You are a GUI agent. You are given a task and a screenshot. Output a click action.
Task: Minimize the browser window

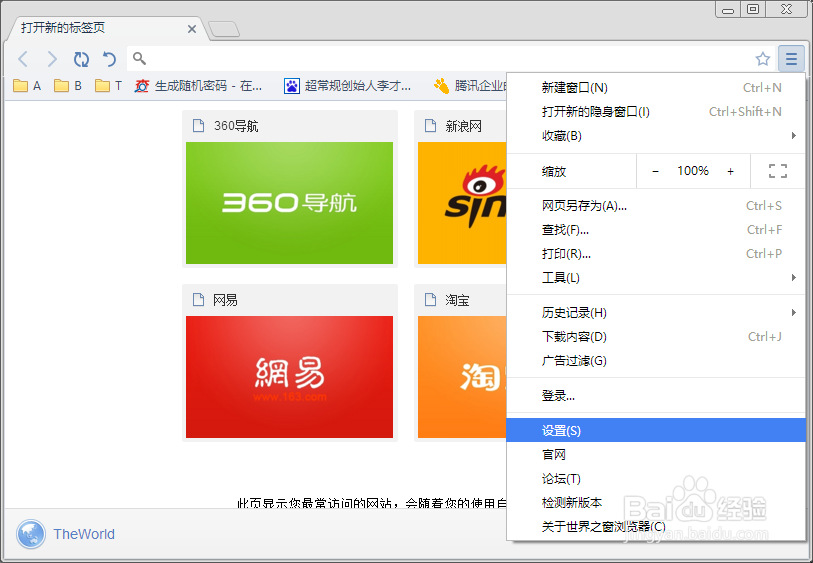tap(728, 10)
